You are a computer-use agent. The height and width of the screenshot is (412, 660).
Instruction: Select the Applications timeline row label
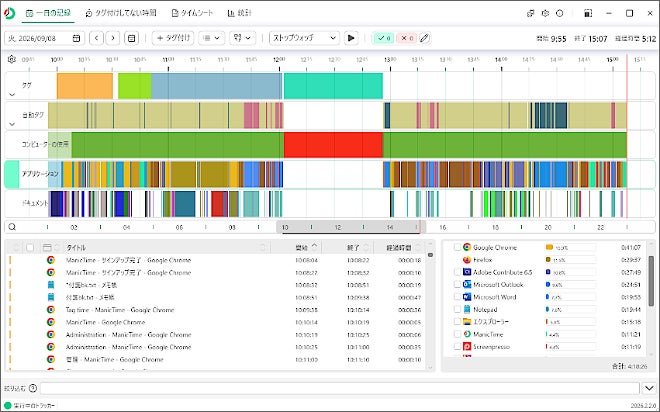pyautogui.click(x=40, y=174)
